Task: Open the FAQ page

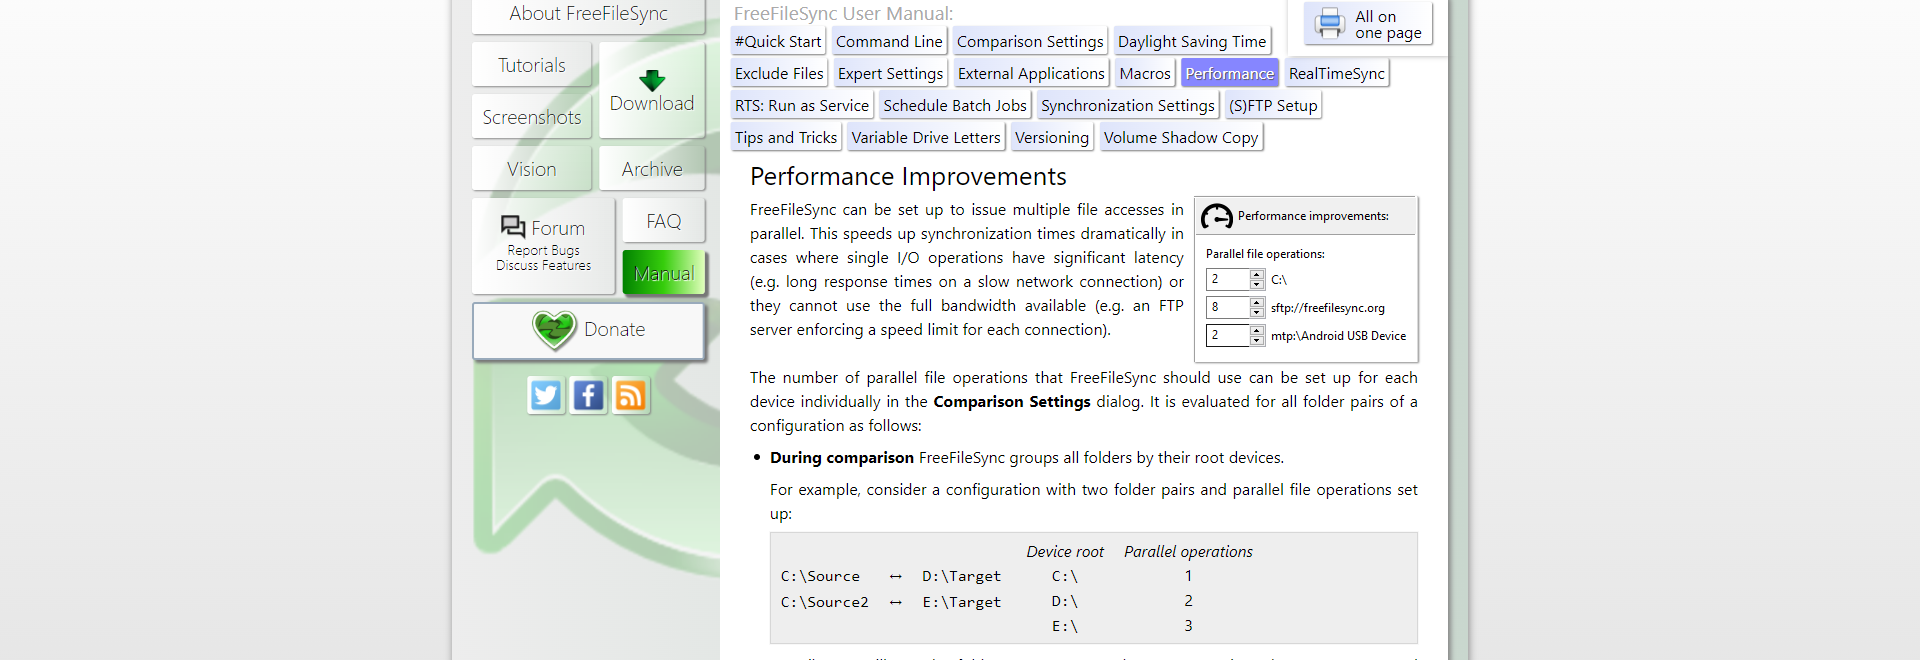Action: (x=664, y=221)
